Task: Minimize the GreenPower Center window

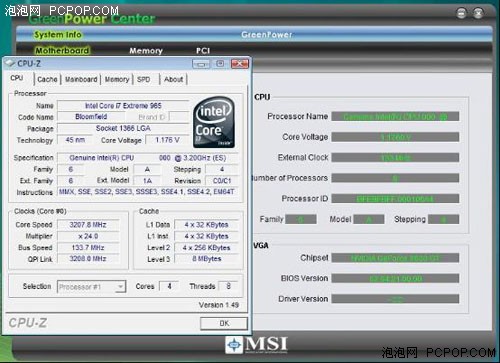Action: [462, 13]
